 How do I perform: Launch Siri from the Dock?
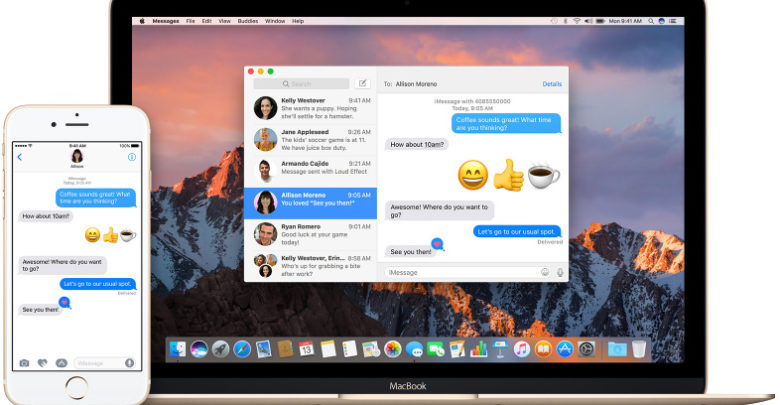199,349
